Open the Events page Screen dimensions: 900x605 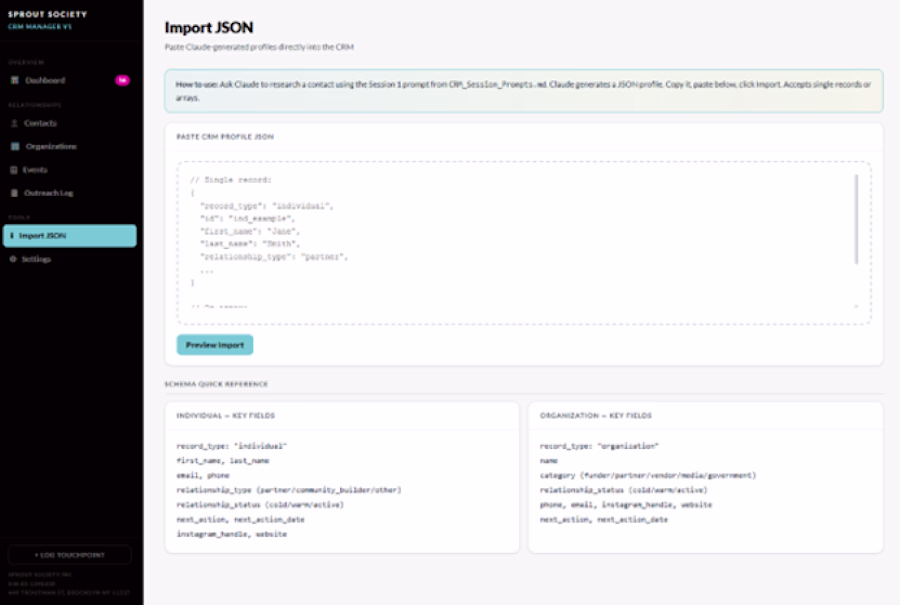(69, 170)
